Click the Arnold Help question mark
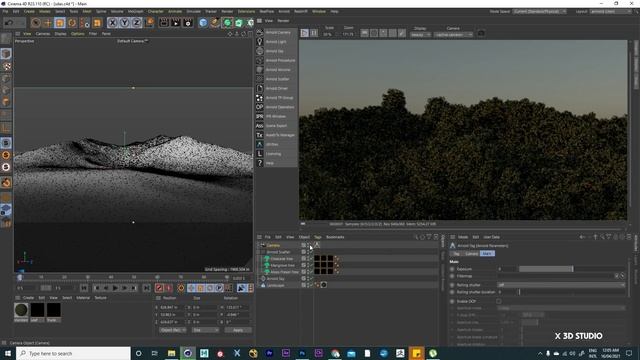Screen dimensions: 640x360 [260, 163]
